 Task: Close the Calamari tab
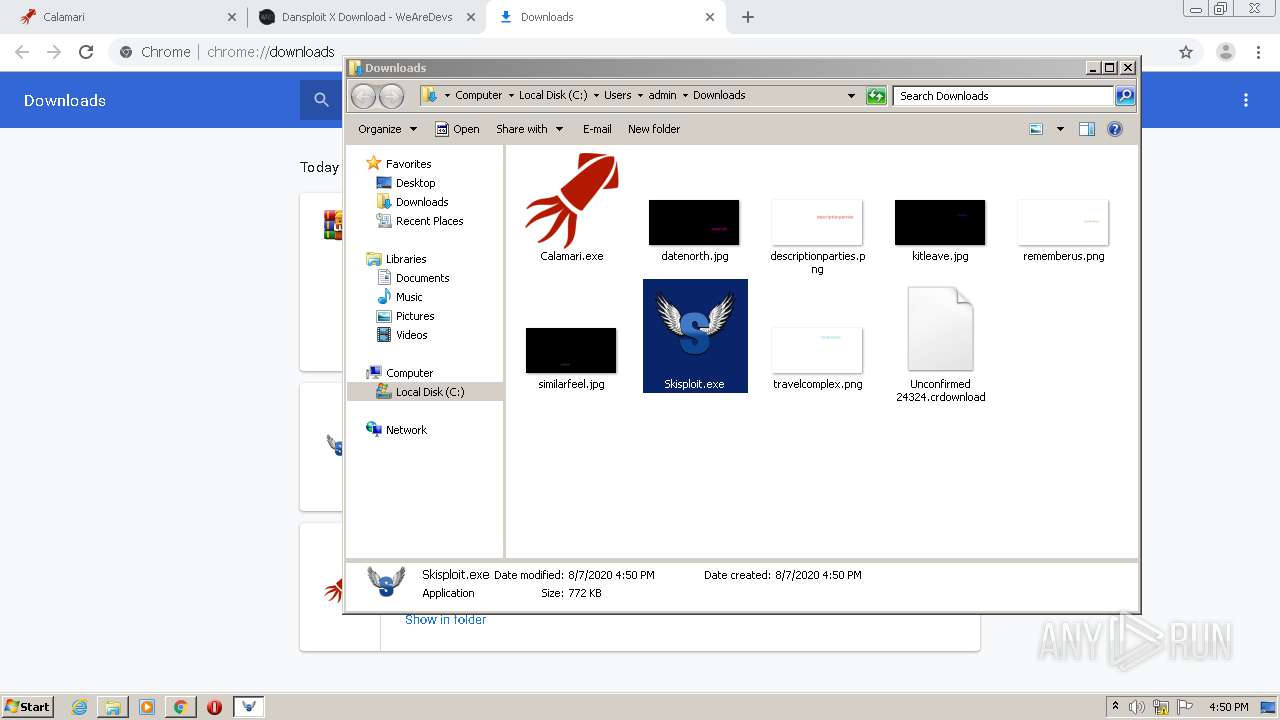pyautogui.click(x=232, y=17)
